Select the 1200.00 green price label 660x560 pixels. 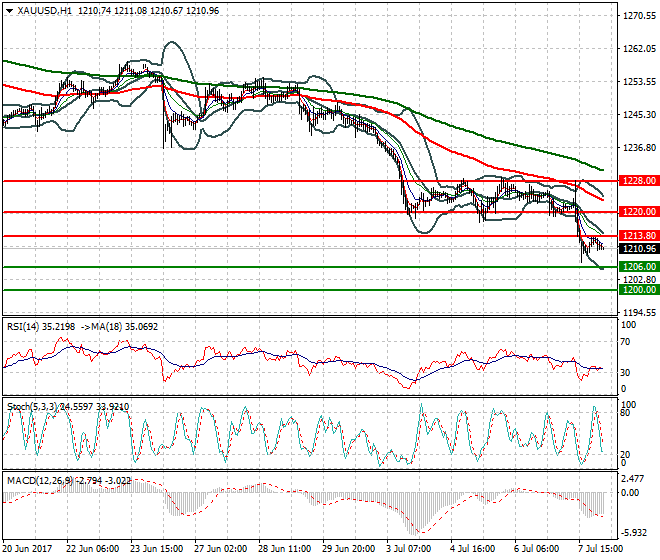pyautogui.click(x=639, y=290)
